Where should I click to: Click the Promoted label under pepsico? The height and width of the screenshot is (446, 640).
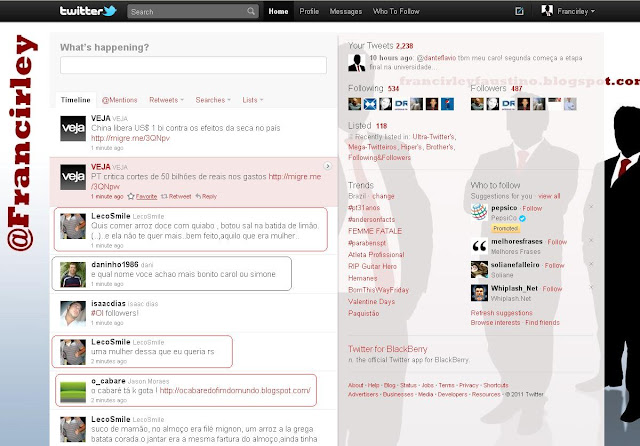(505, 229)
